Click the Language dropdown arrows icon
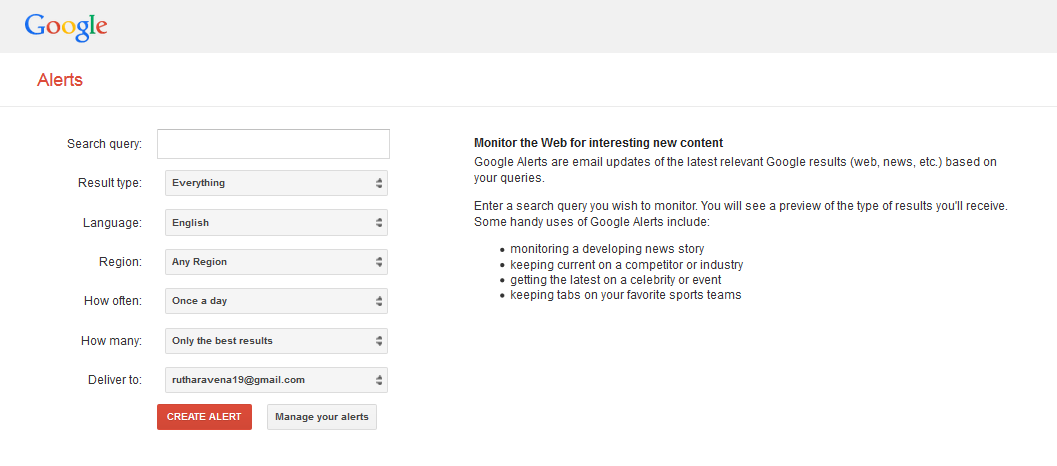Screen dimensions: 1057x466 [x=379, y=223]
